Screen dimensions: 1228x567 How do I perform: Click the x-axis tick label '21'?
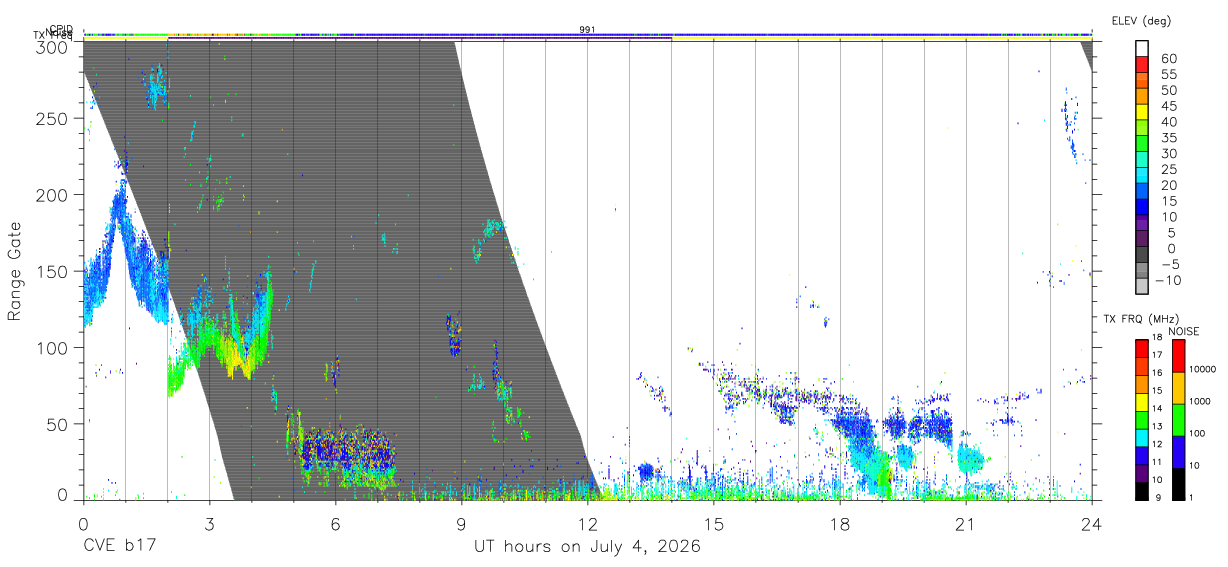coord(965,523)
